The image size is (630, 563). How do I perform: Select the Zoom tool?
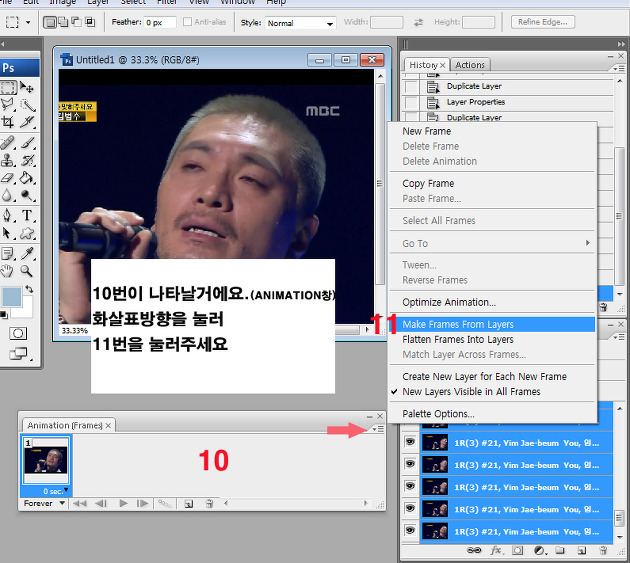pos(27,271)
